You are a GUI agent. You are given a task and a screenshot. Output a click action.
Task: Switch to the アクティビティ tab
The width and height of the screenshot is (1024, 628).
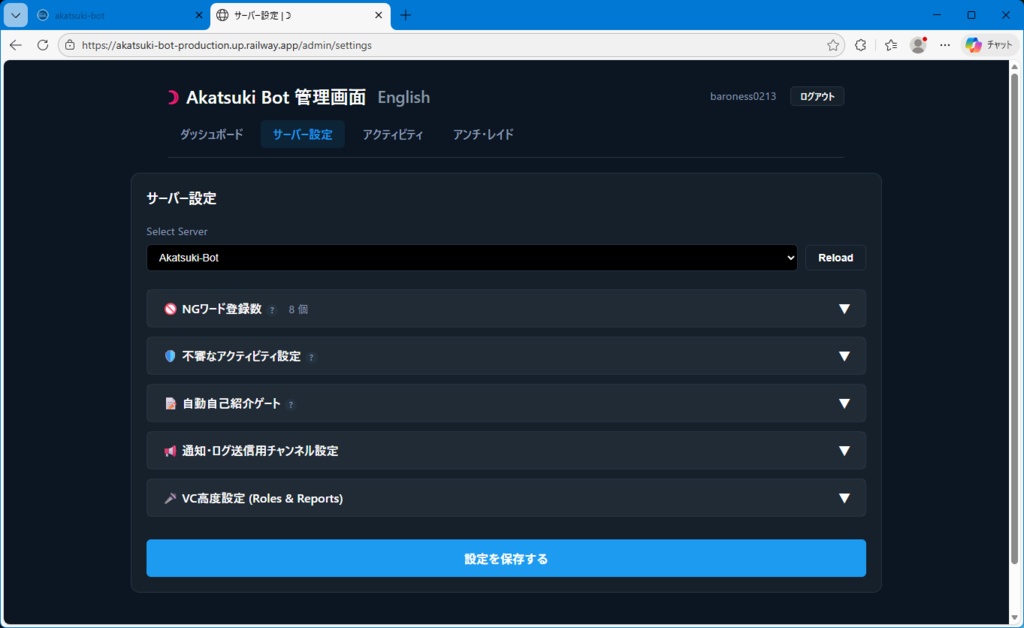click(392, 134)
